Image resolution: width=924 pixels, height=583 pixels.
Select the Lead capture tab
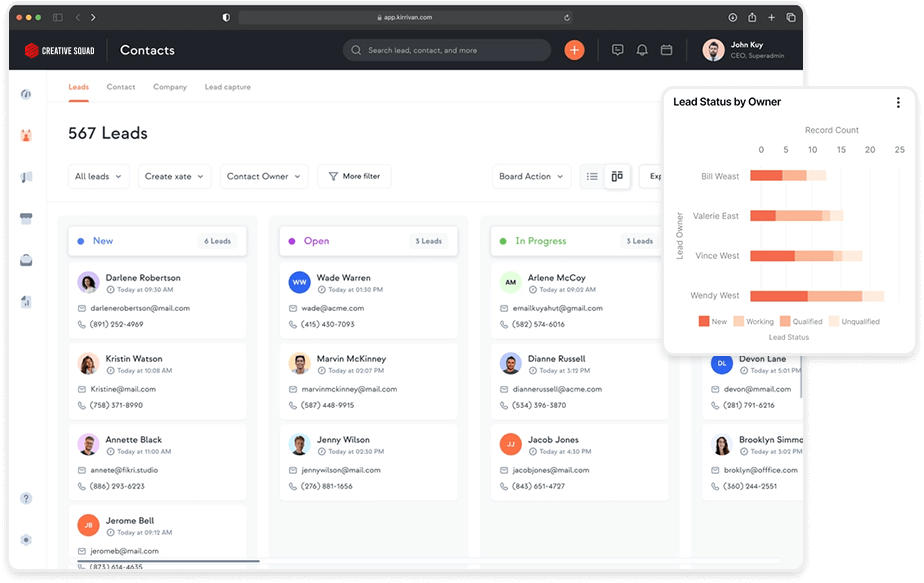(227, 87)
